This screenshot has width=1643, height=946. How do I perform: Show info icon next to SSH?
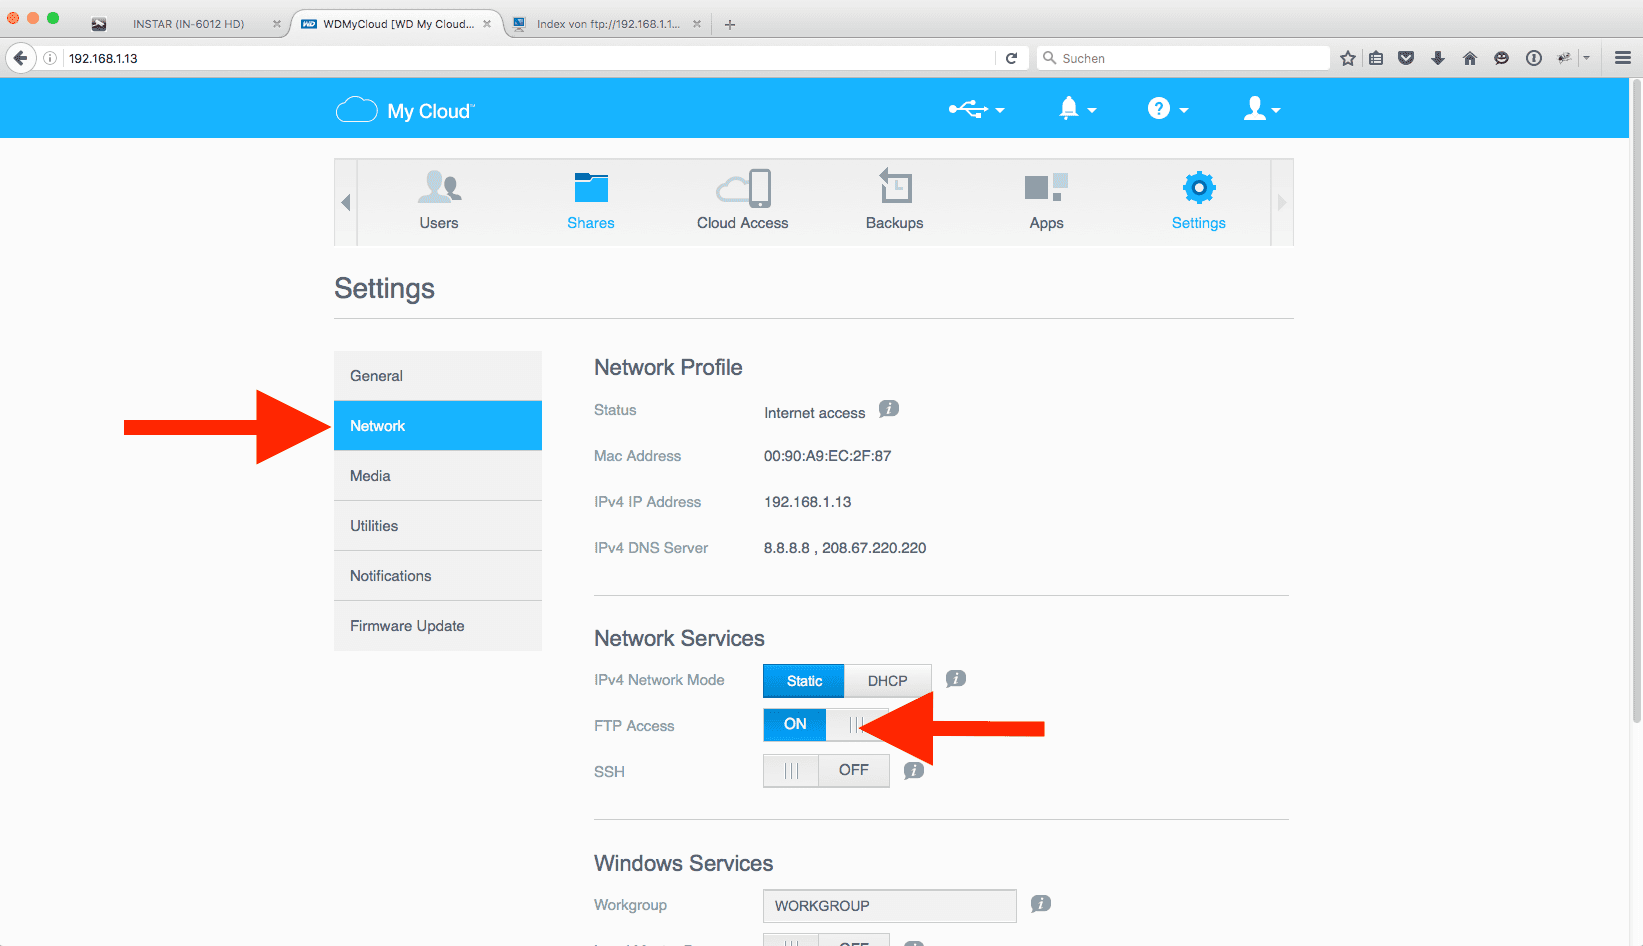tap(913, 771)
